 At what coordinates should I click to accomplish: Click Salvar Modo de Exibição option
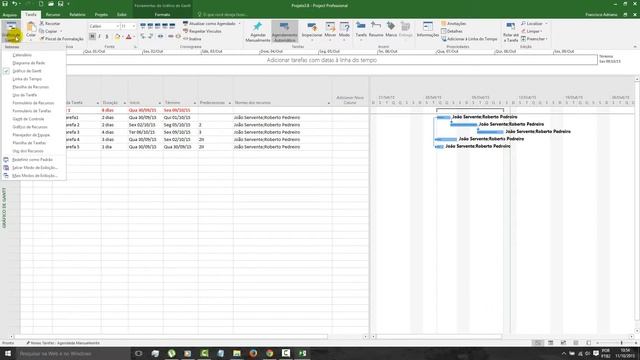pos(35,167)
